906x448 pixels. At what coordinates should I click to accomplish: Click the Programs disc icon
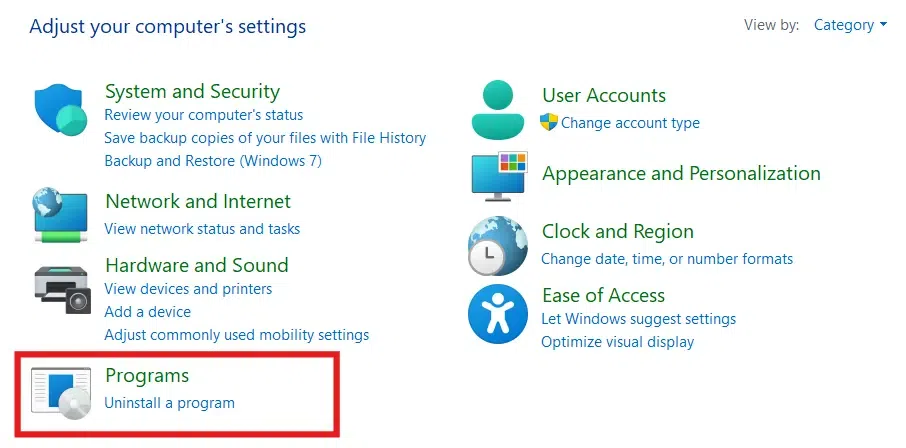click(x=62, y=391)
